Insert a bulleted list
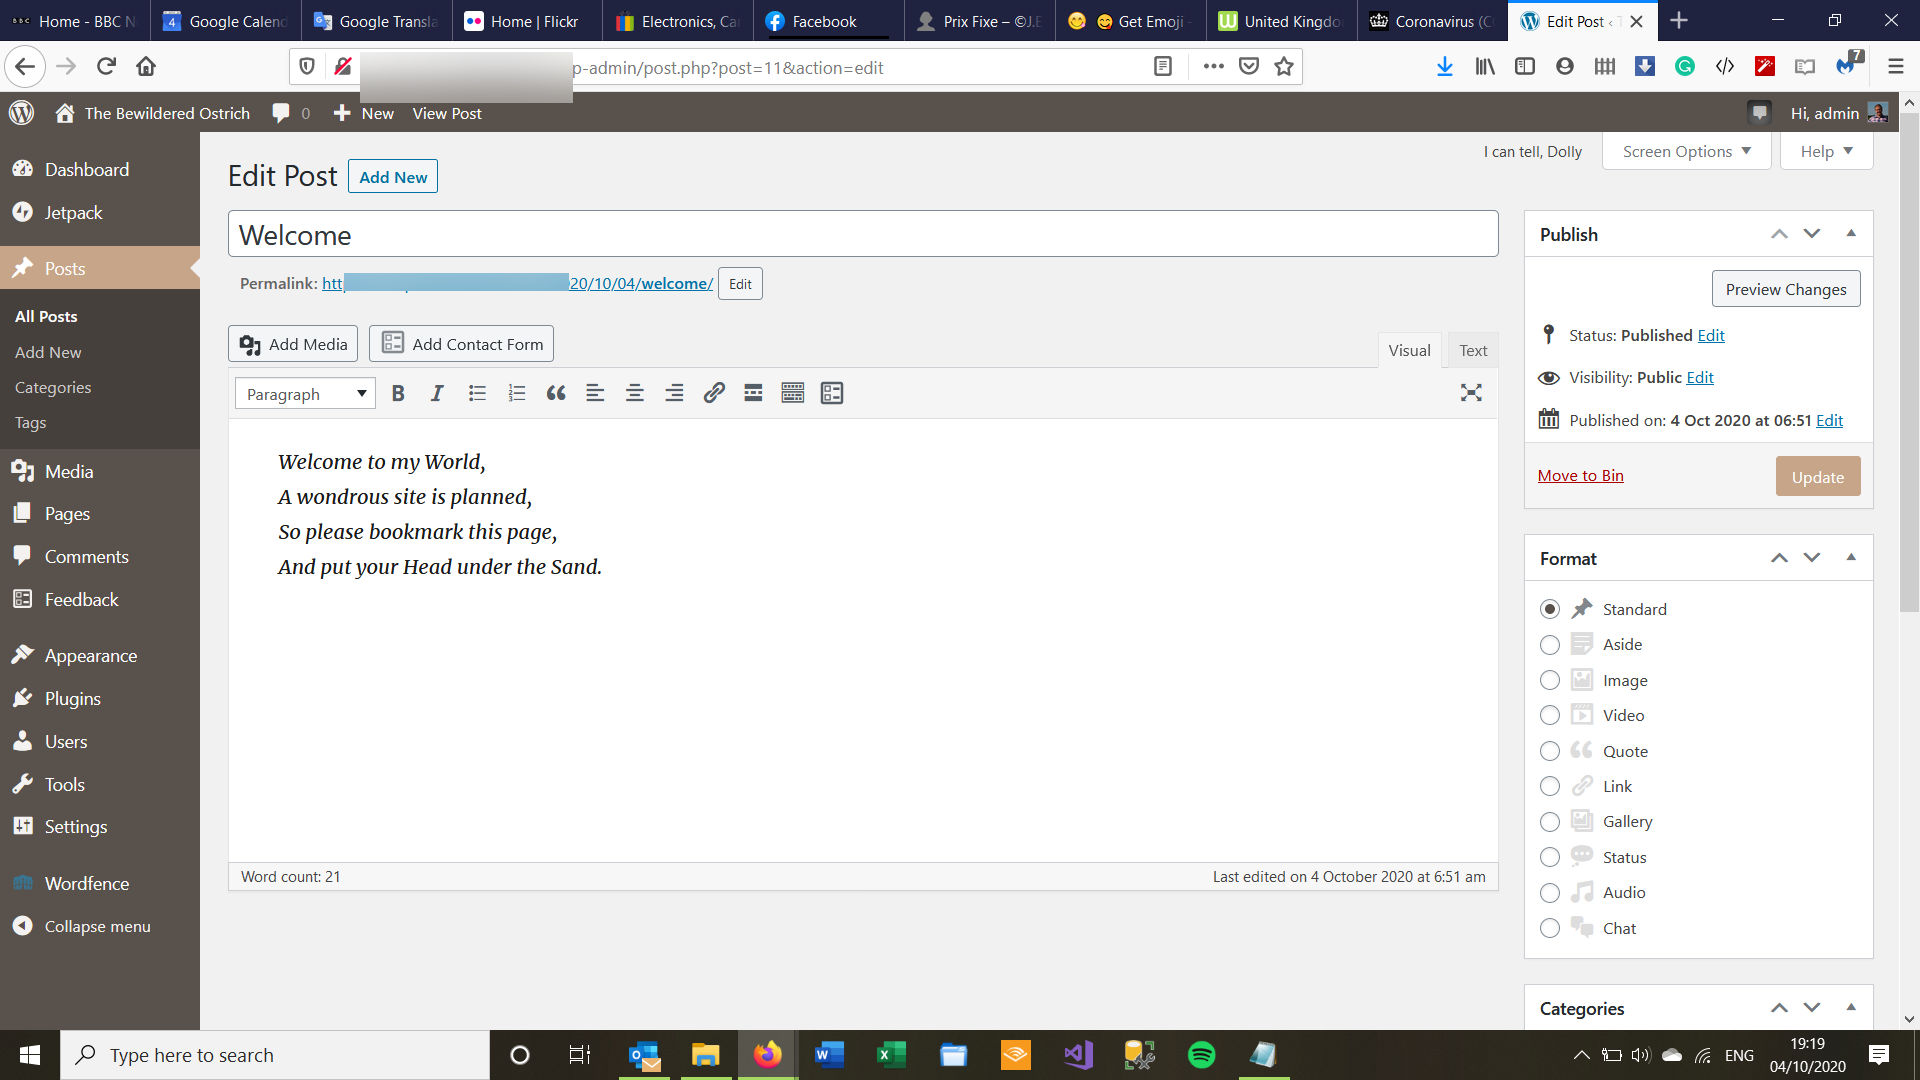1920x1080 pixels. click(x=477, y=393)
